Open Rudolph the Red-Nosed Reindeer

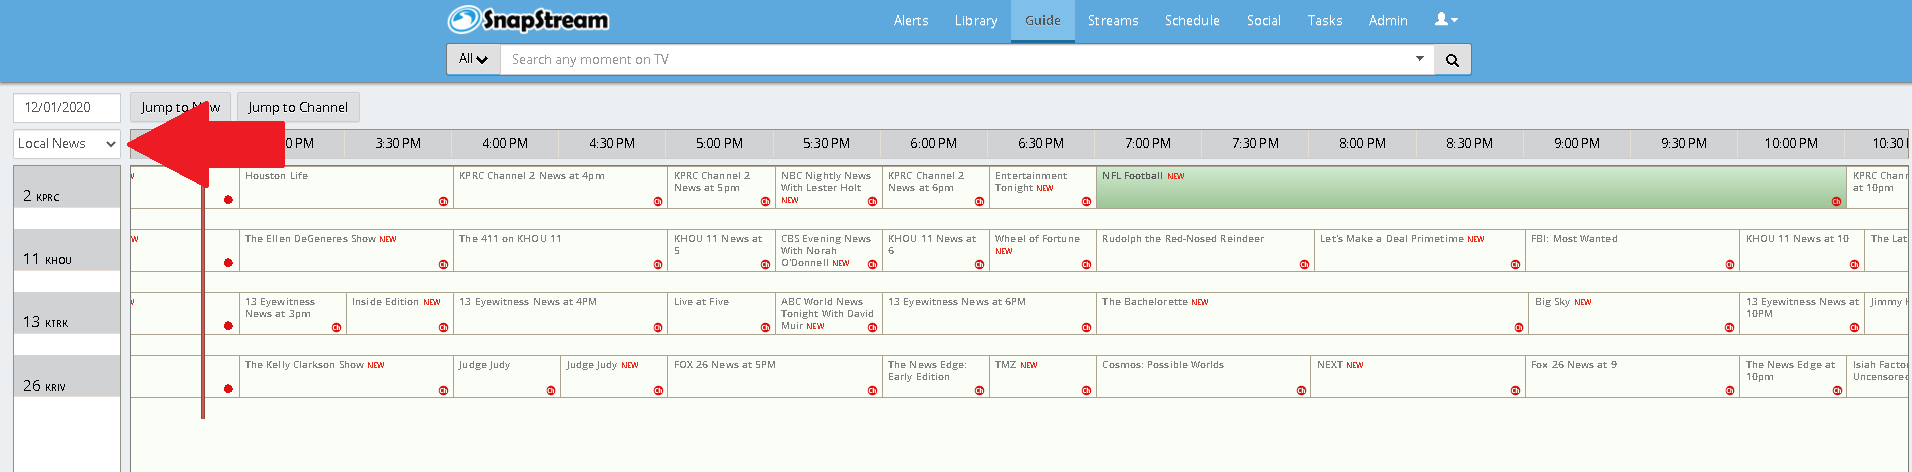[x=1205, y=250]
